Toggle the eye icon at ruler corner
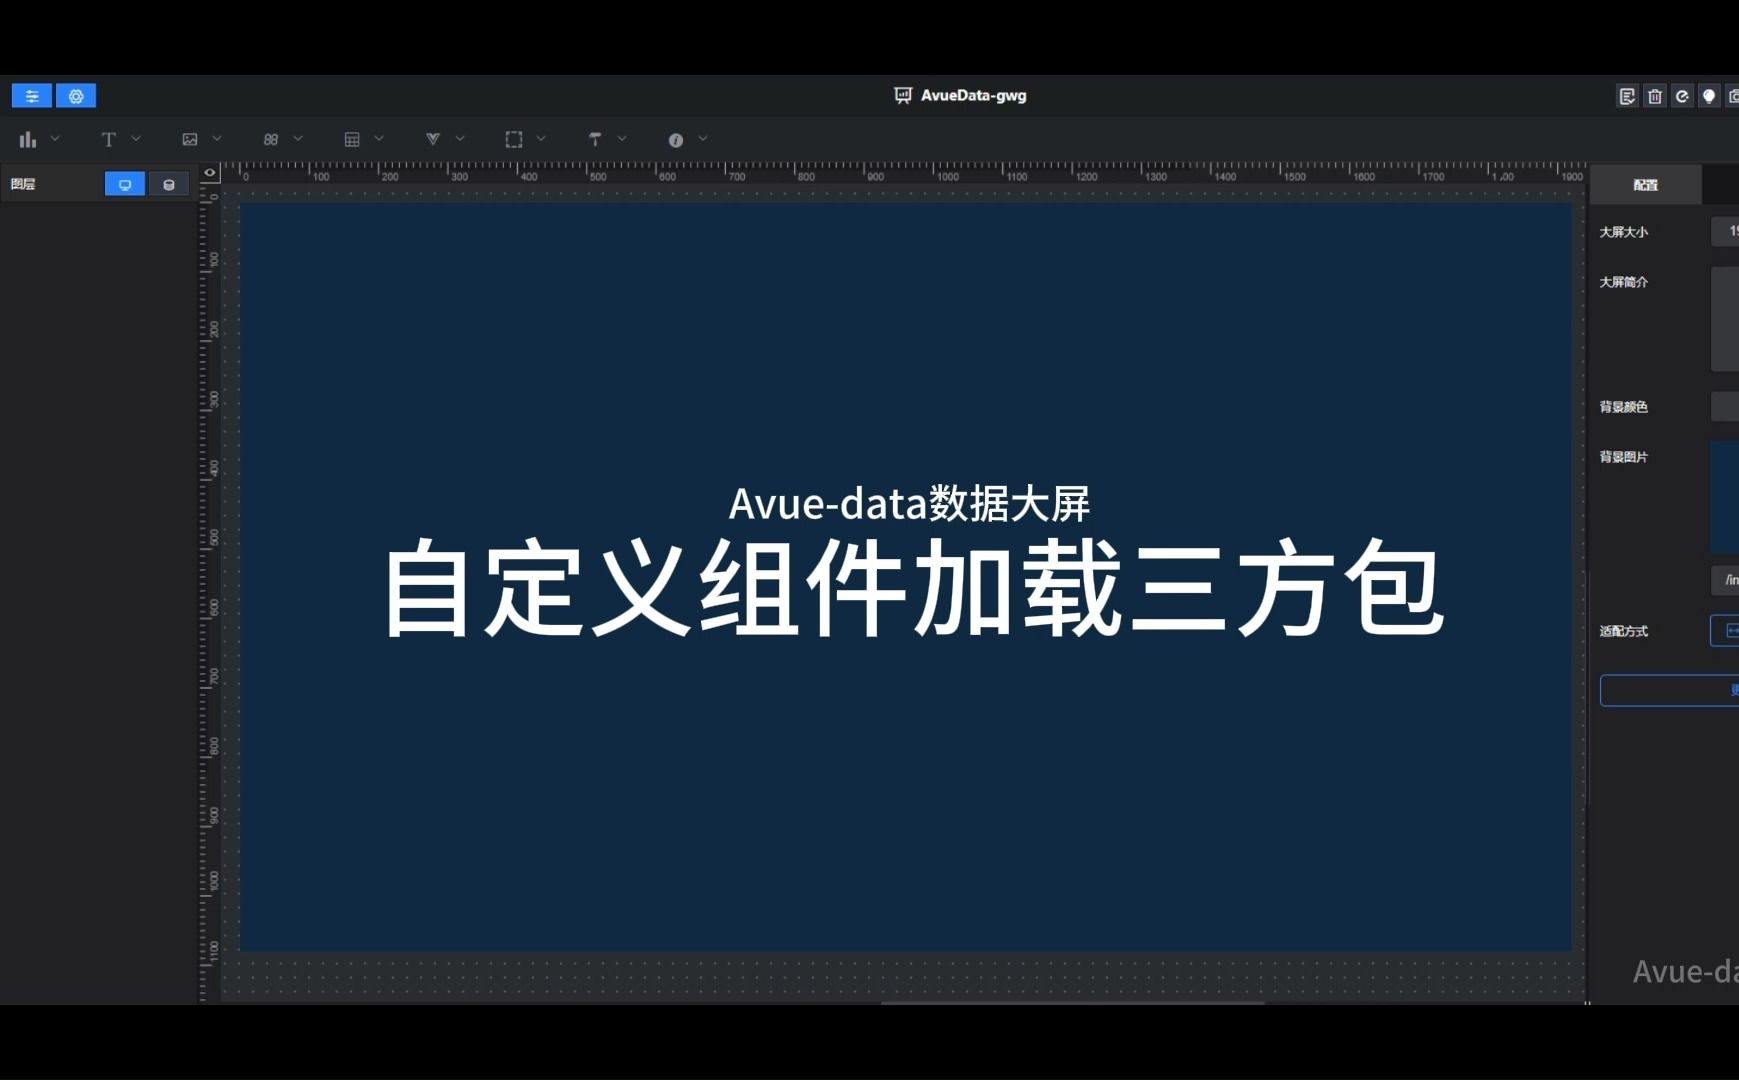1739x1080 pixels. coord(210,173)
